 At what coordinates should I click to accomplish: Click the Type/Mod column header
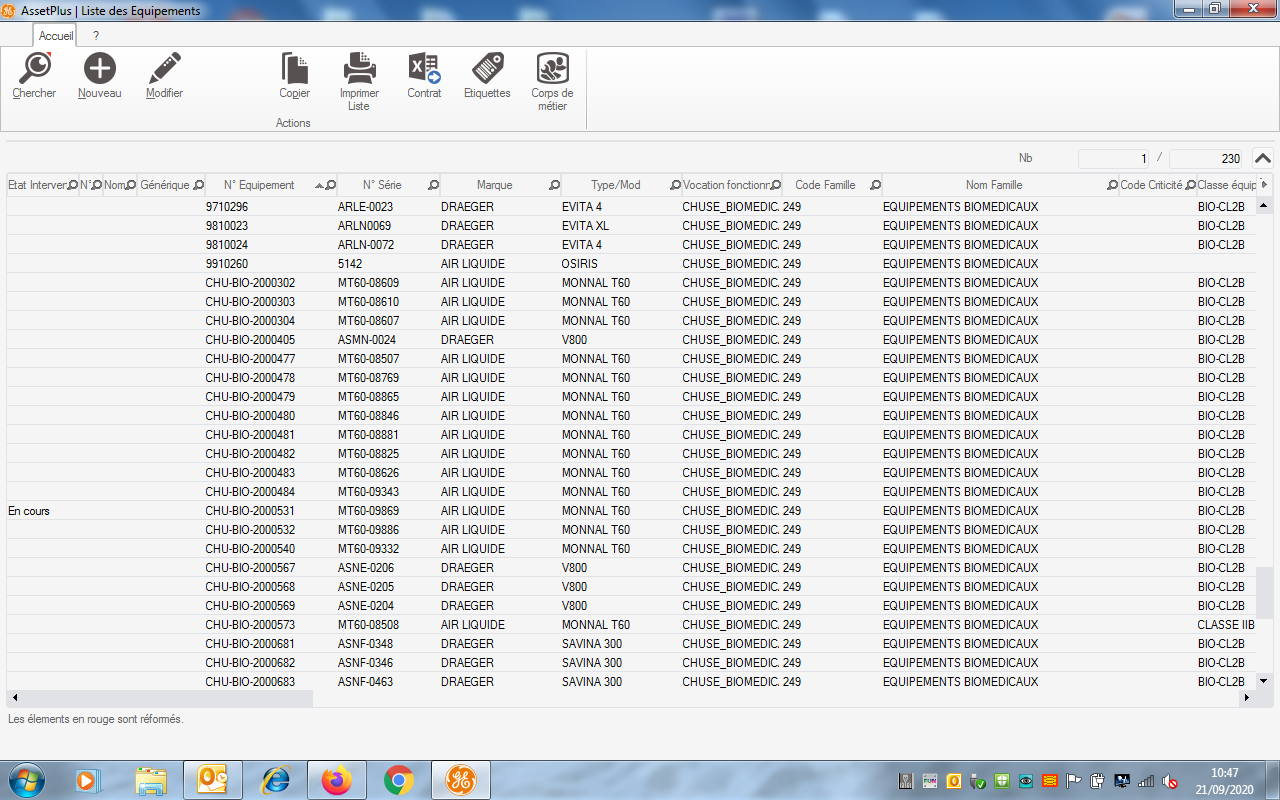pos(616,185)
